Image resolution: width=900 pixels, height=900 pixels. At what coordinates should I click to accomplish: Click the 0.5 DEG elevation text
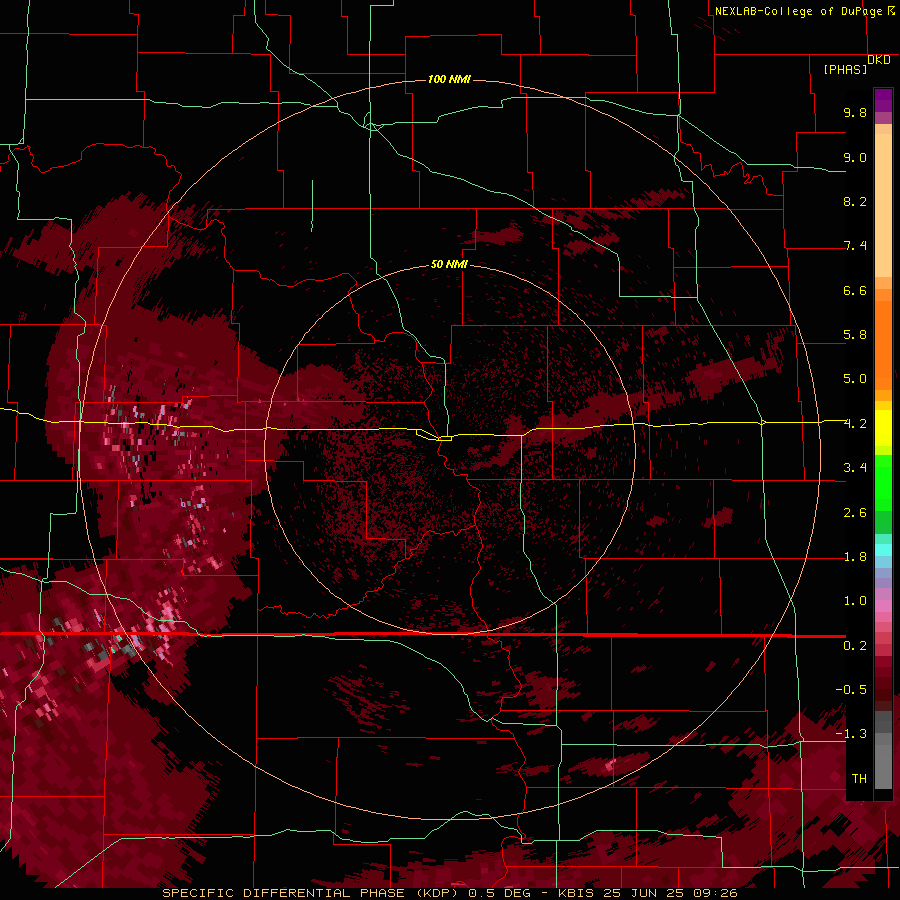coord(500,893)
